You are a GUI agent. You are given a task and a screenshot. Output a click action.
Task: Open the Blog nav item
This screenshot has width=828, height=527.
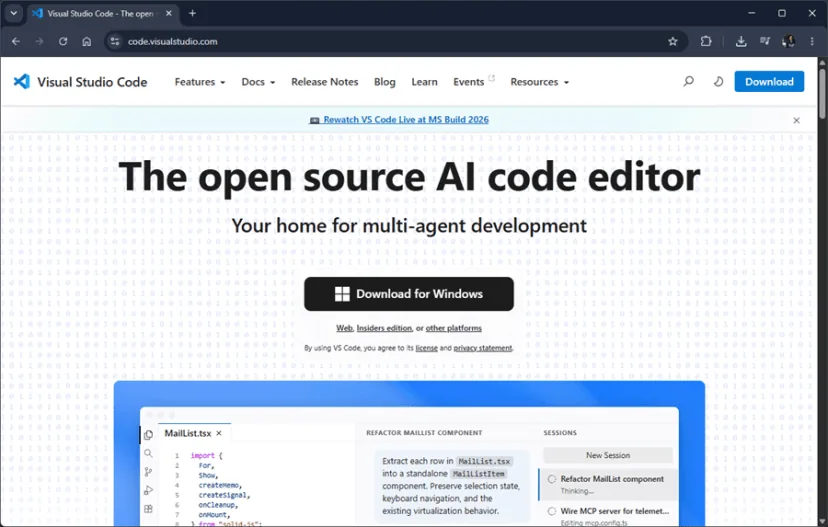pyautogui.click(x=384, y=82)
